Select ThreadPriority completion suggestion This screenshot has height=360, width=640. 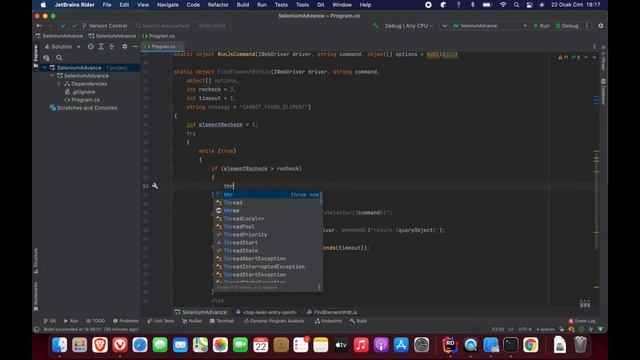(x=268, y=235)
